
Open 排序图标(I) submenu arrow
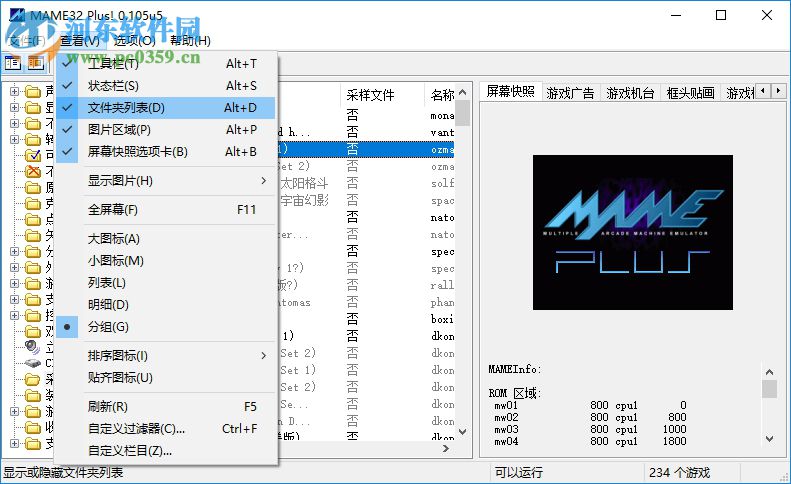(264, 356)
